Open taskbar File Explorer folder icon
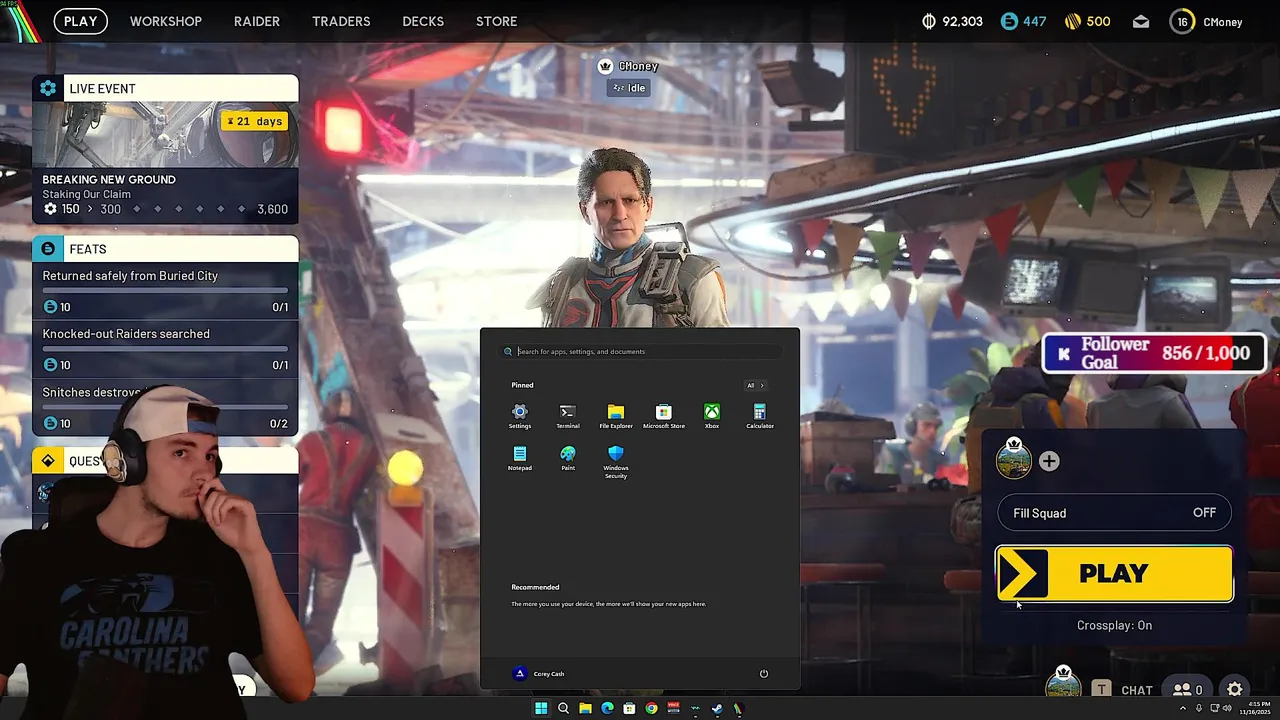This screenshot has width=1280, height=720. click(x=585, y=708)
